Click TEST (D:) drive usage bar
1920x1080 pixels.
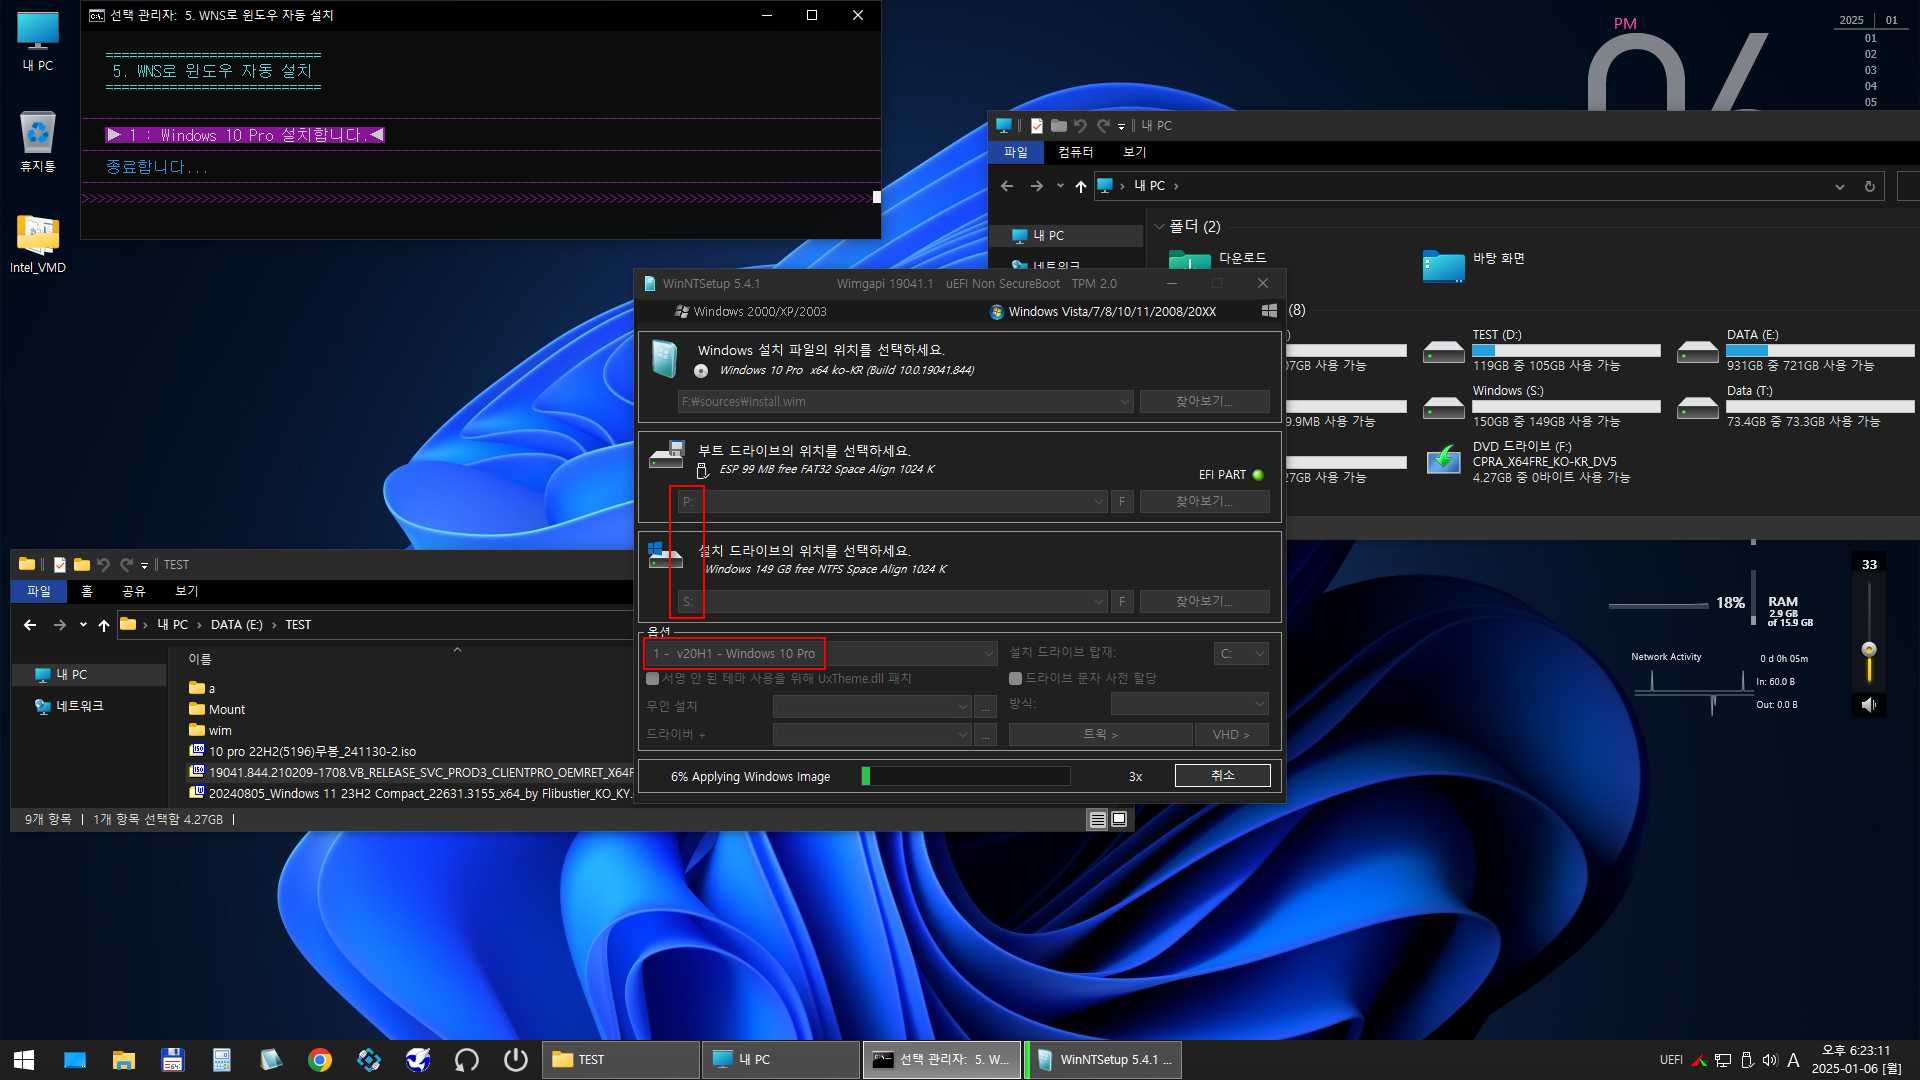coord(1566,351)
